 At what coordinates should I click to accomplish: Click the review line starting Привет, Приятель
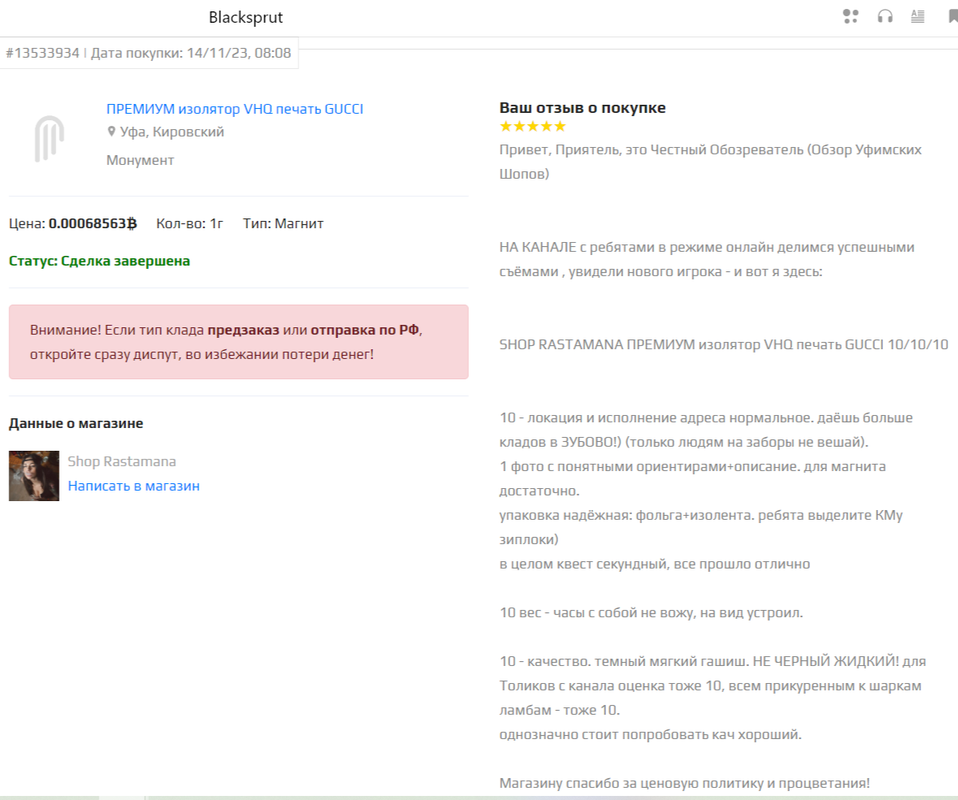click(711, 150)
